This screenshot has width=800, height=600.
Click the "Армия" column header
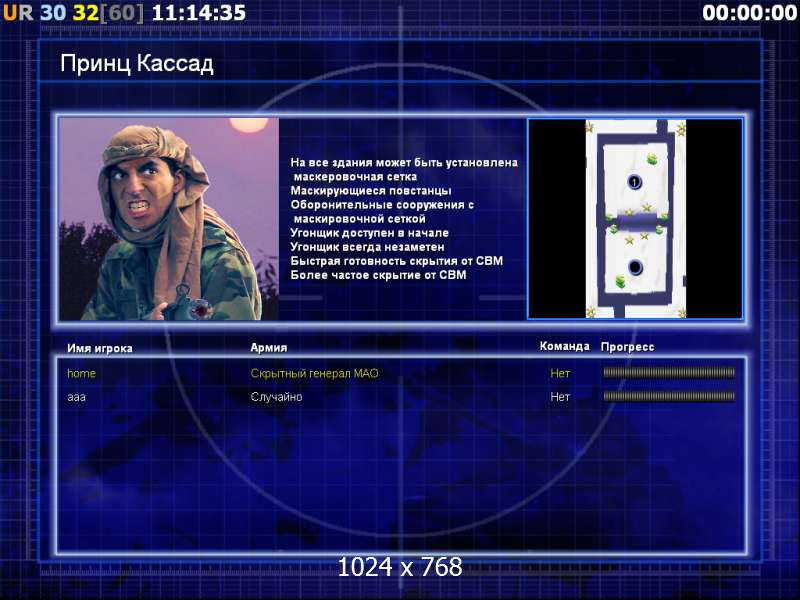pyautogui.click(x=269, y=347)
